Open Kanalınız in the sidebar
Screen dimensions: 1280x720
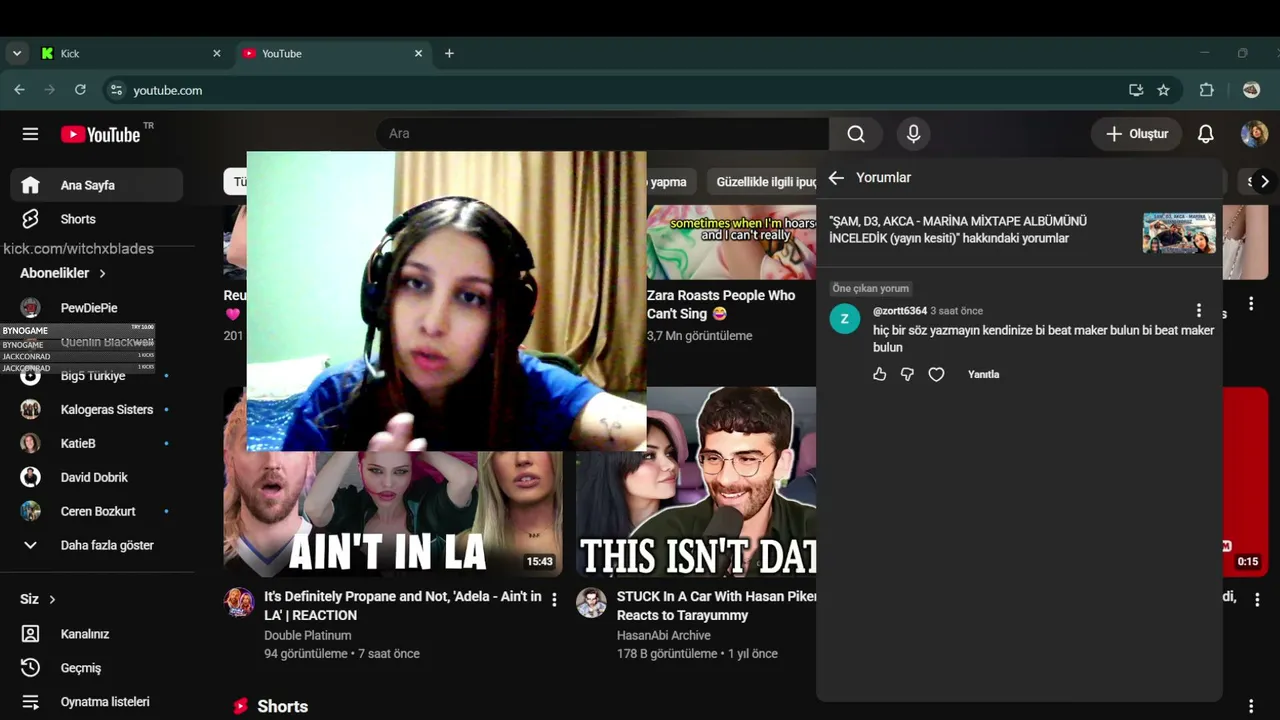[x=97, y=634]
